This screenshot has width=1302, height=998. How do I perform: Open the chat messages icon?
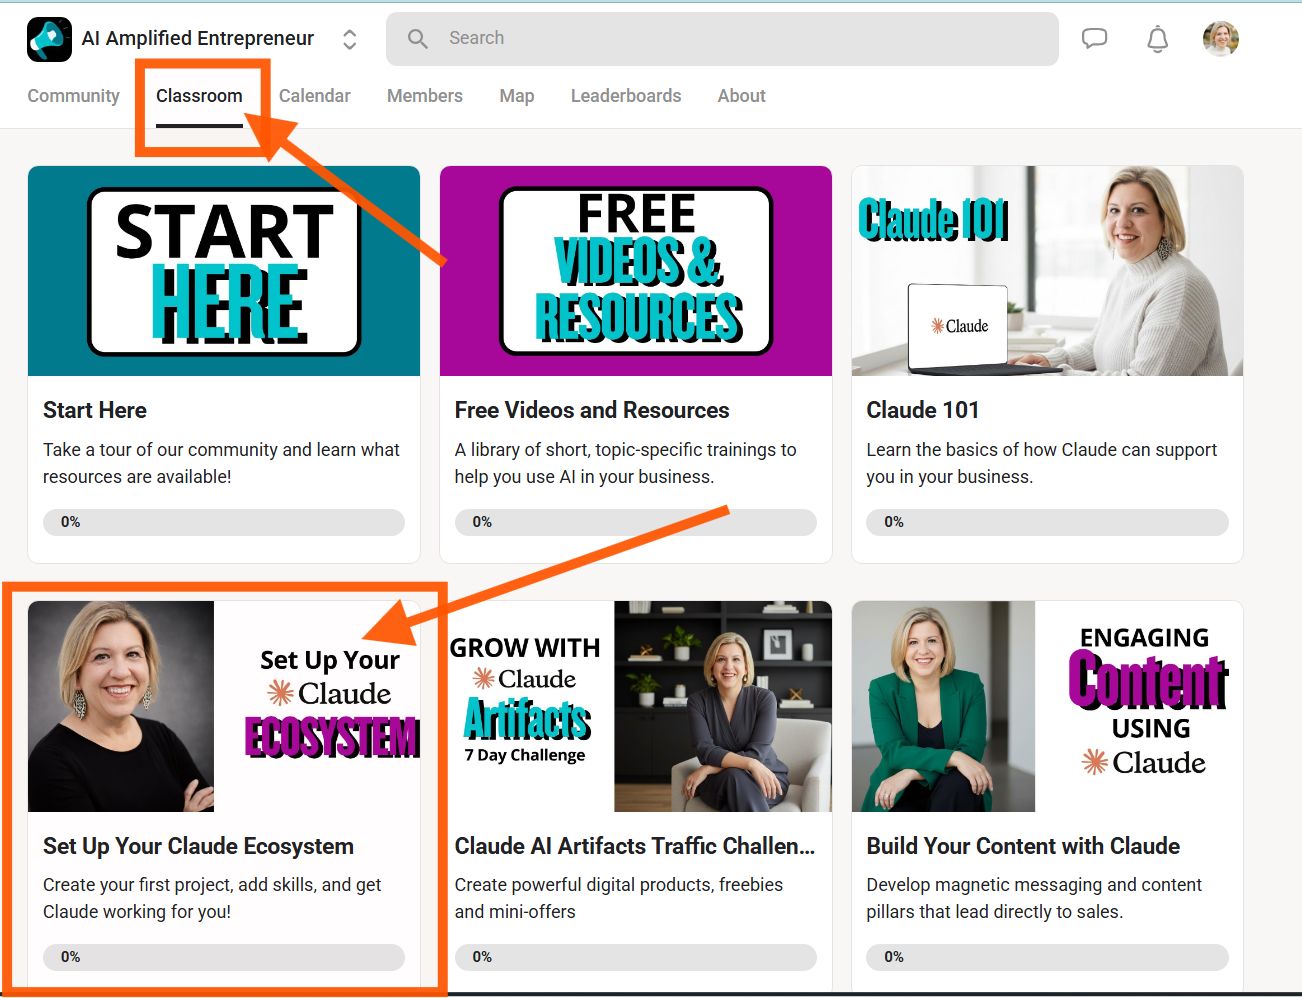1095,39
